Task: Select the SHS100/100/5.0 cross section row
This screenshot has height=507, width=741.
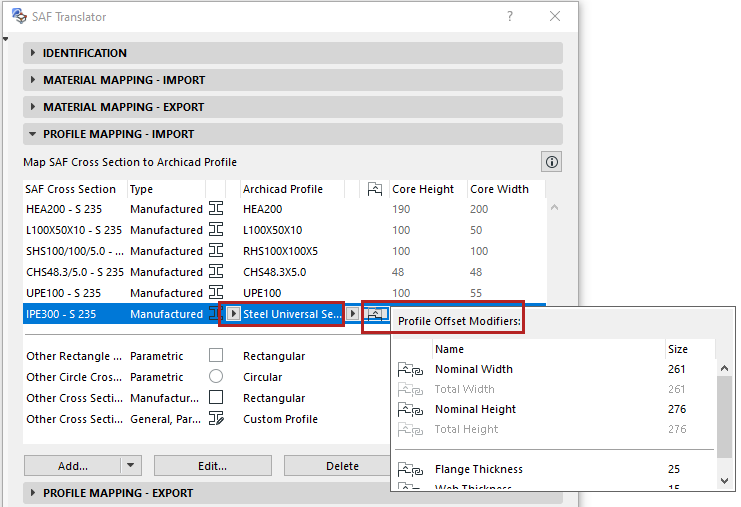Action: [x=284, y=251]
